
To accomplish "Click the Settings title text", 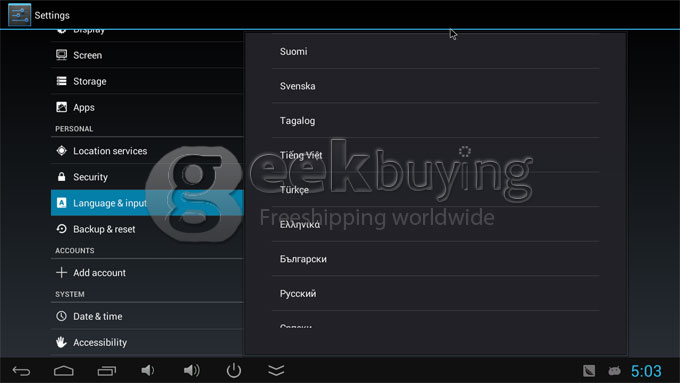I will point(52,15).
